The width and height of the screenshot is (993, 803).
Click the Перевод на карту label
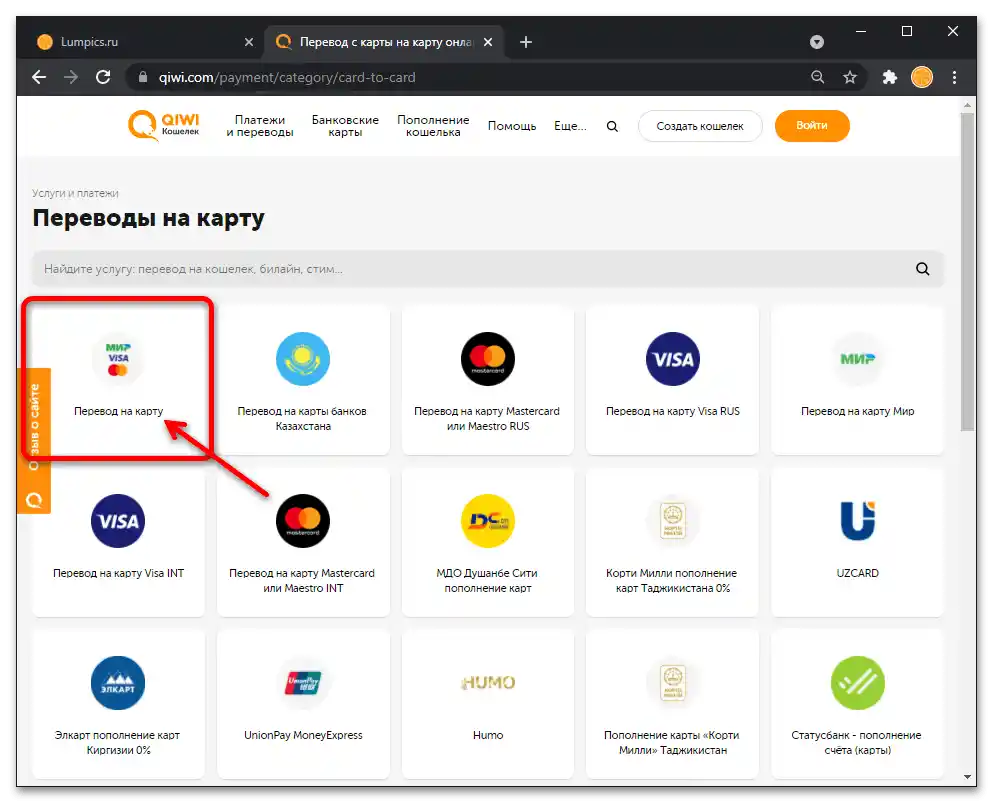118,411
